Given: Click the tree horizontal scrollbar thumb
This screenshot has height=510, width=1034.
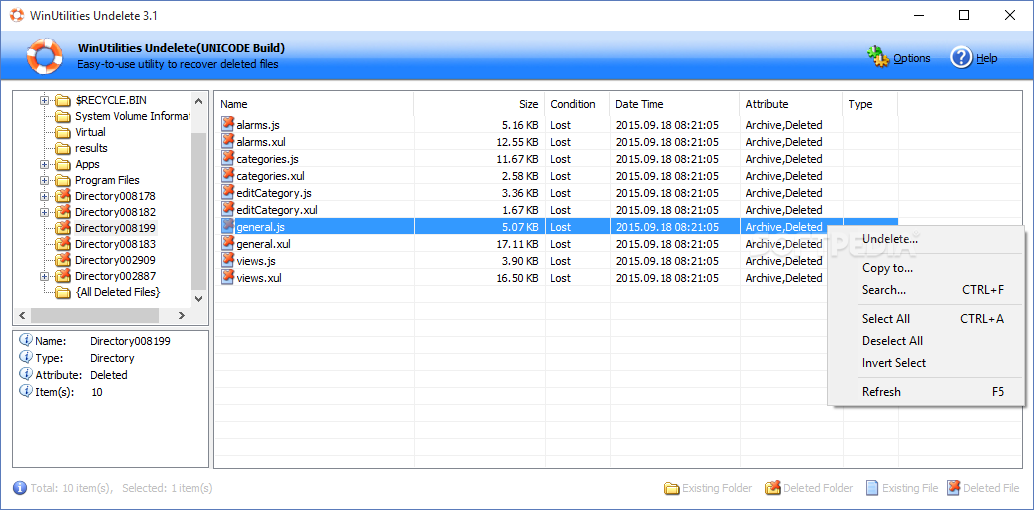Looking at the screenshot, I should pyautogui.click(x=95, y=315).
